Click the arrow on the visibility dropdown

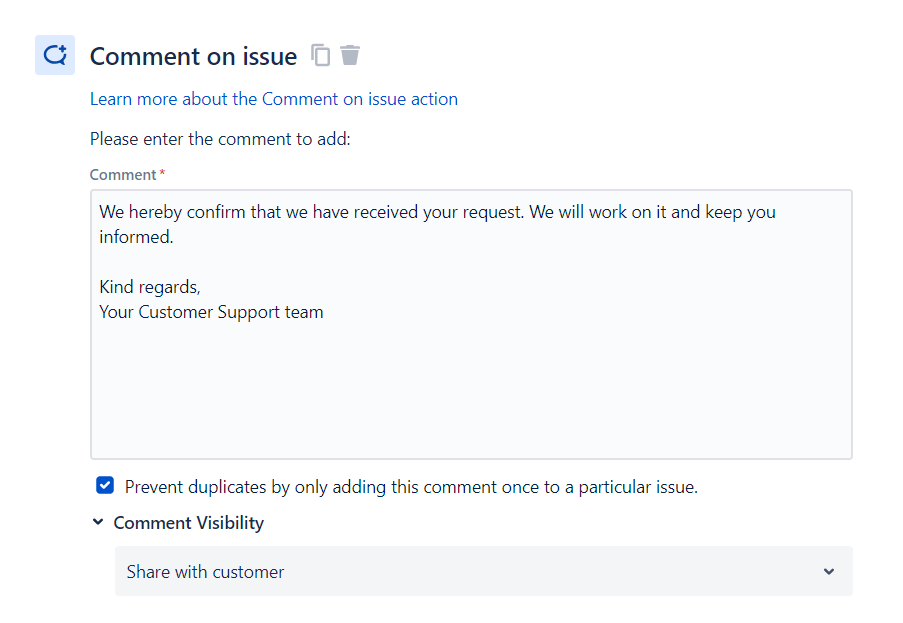pyautogui.click(x=828, y=571)
